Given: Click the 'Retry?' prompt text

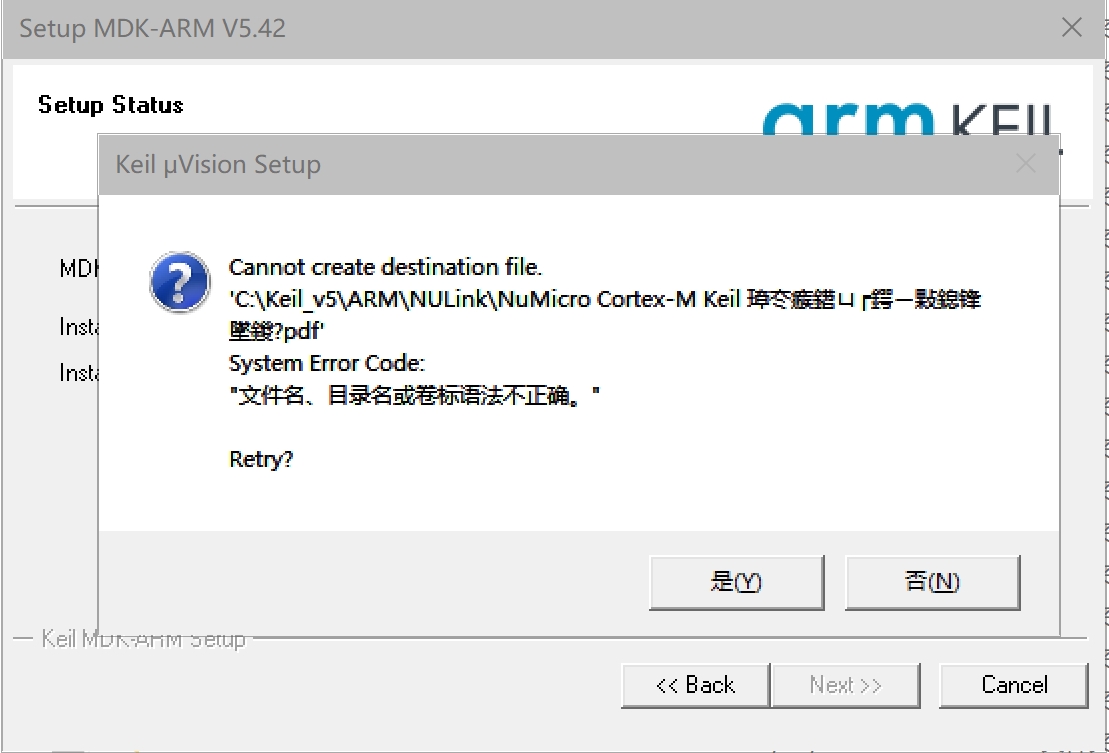Looking at the screenshot, I should pyautogui.click(x=261, y=460).
